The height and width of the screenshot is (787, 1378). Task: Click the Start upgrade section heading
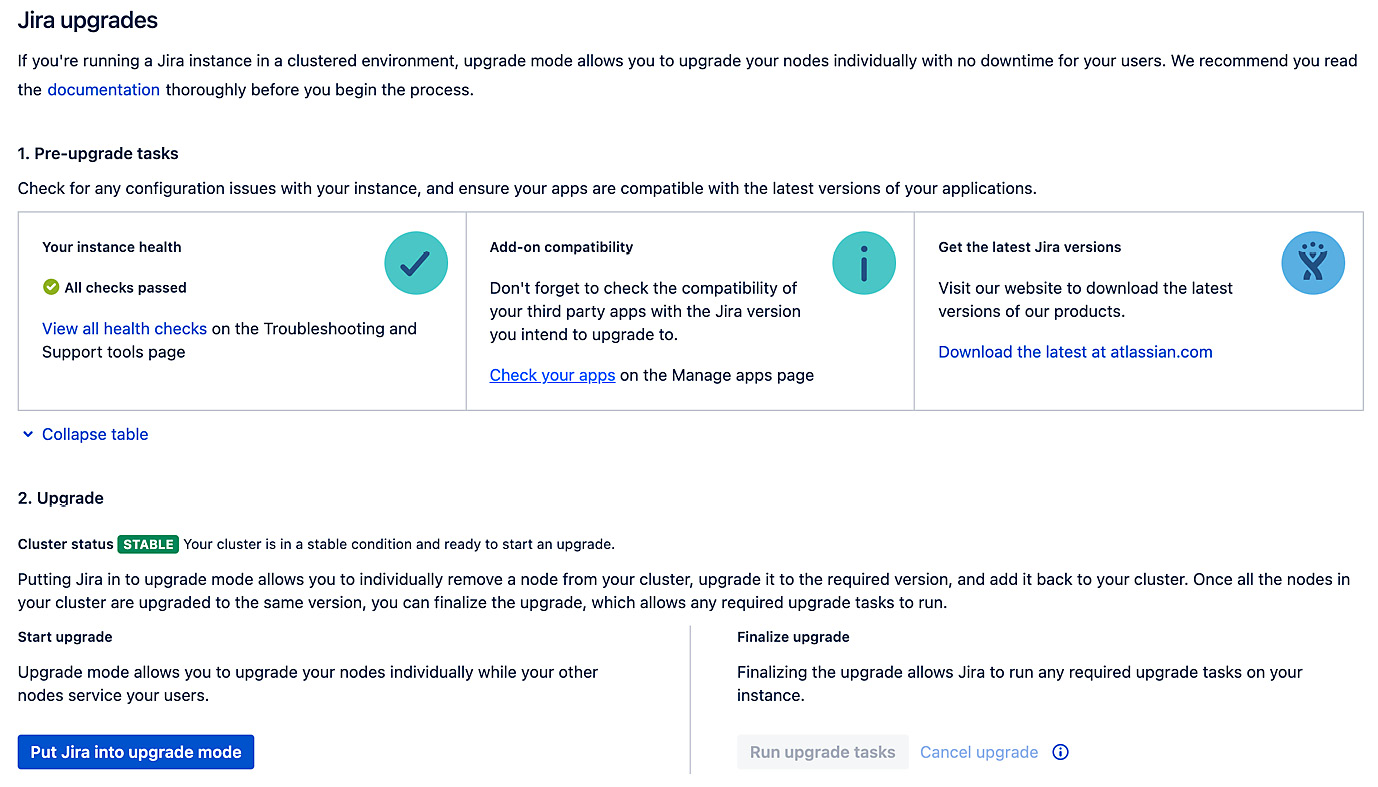coord(64,636)
